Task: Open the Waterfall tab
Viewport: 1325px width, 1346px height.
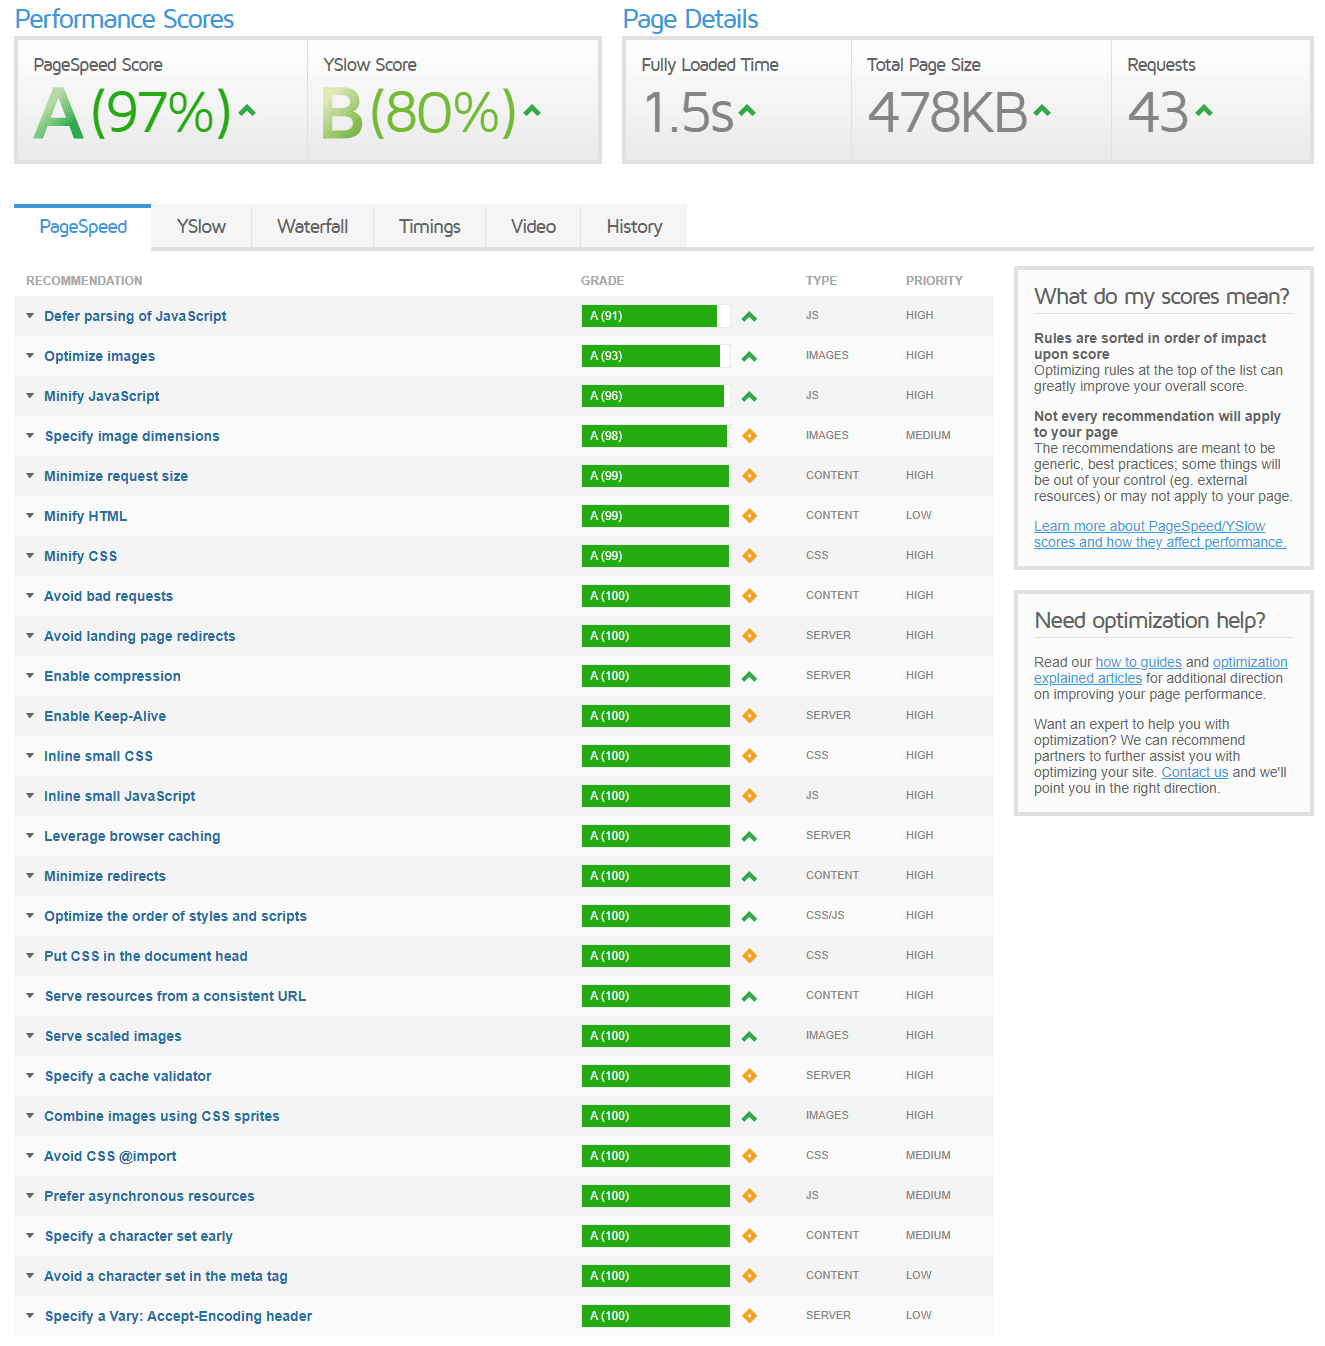Action: point(313,227)
